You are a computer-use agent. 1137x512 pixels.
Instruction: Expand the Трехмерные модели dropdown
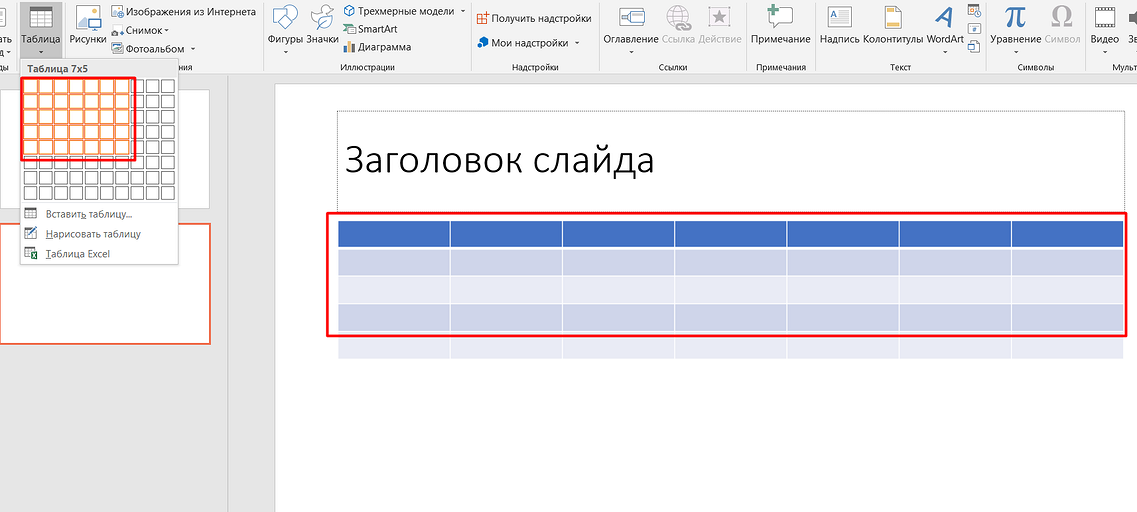[463, 11]
